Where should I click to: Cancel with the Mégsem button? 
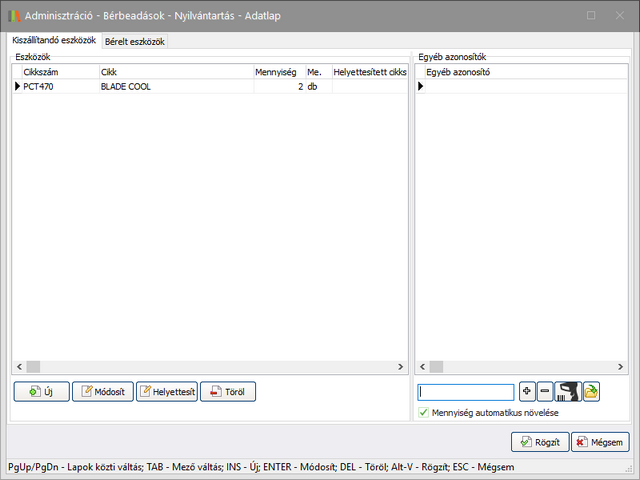click(x=600, y=442)
